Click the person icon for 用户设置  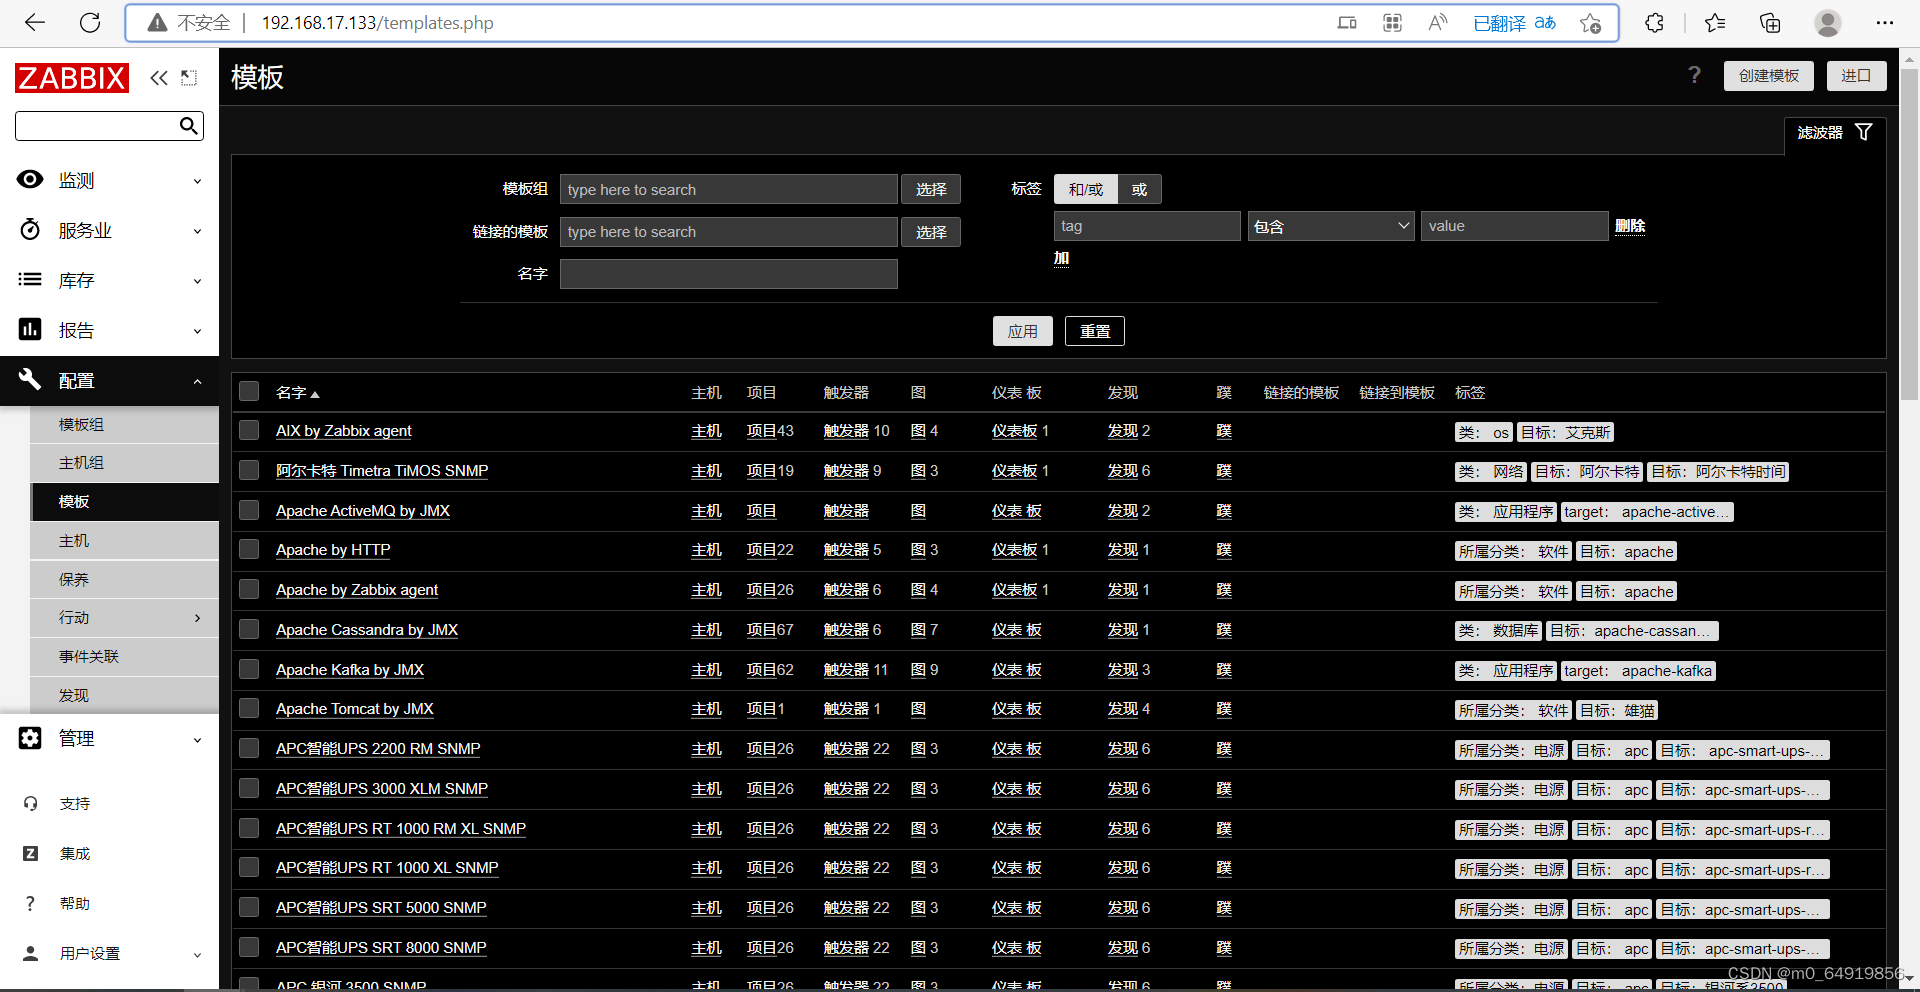pyautogui.click(x=30, y=953)
